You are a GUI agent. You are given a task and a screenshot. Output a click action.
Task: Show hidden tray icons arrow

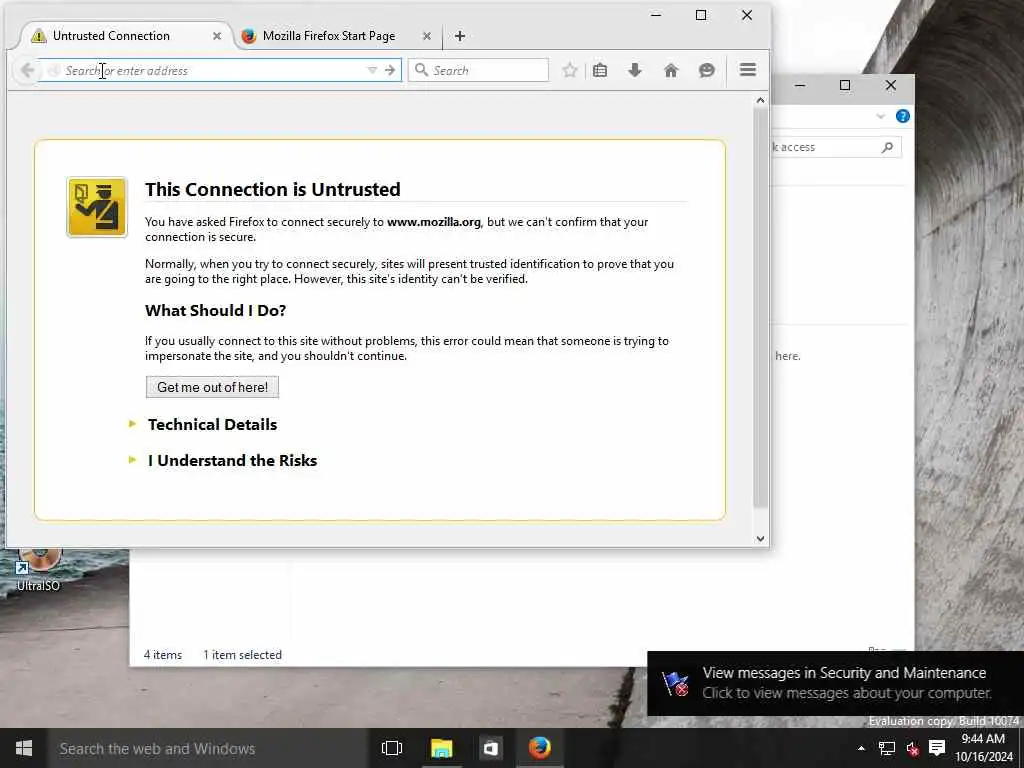861,748
